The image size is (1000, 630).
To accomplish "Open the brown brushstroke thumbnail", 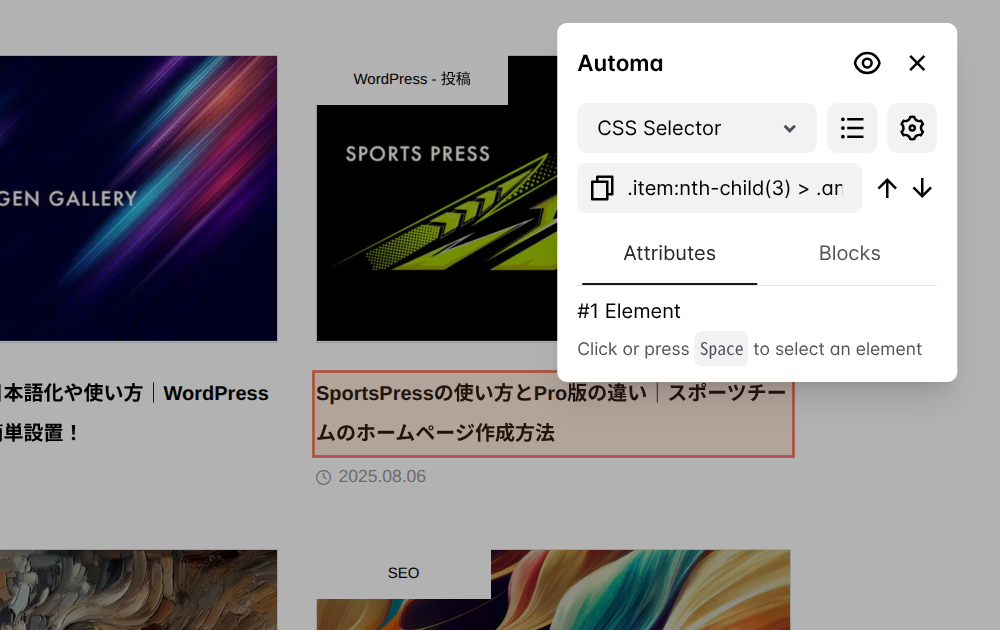I will click(138, 590).
